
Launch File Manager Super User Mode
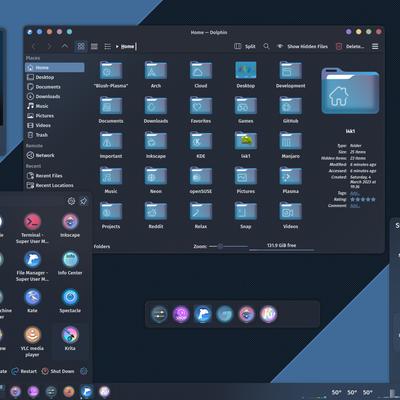click(x=32, y=266)
